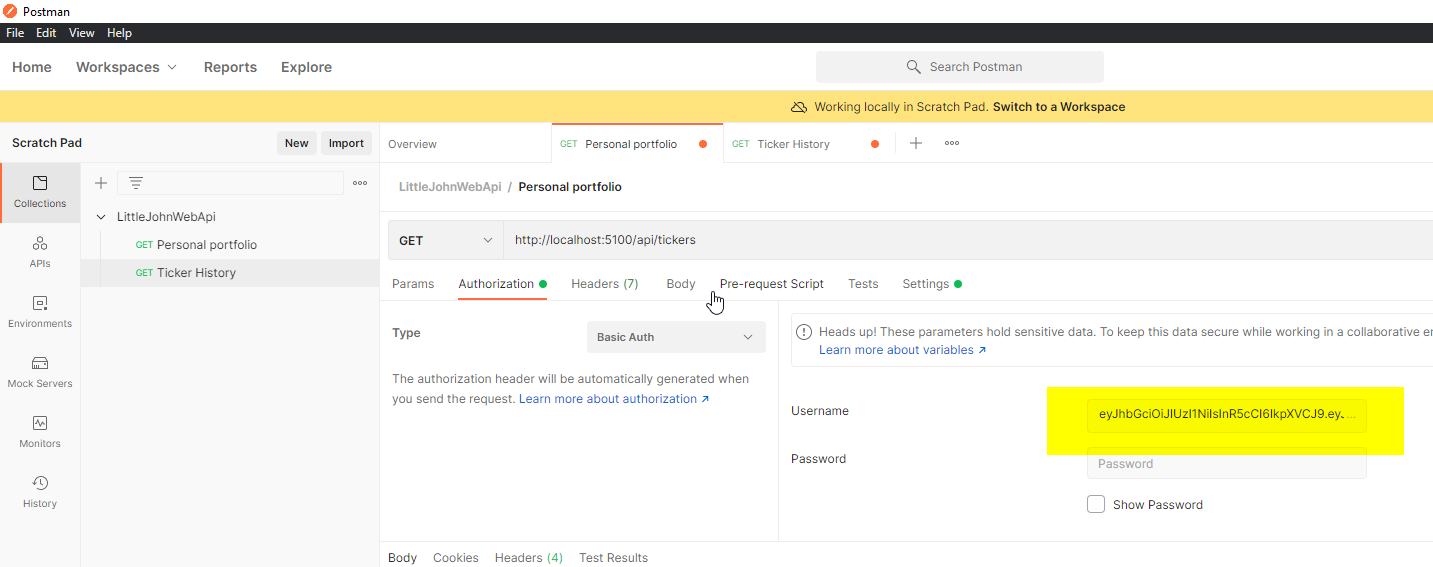Open the Params tab

point(413,284)
